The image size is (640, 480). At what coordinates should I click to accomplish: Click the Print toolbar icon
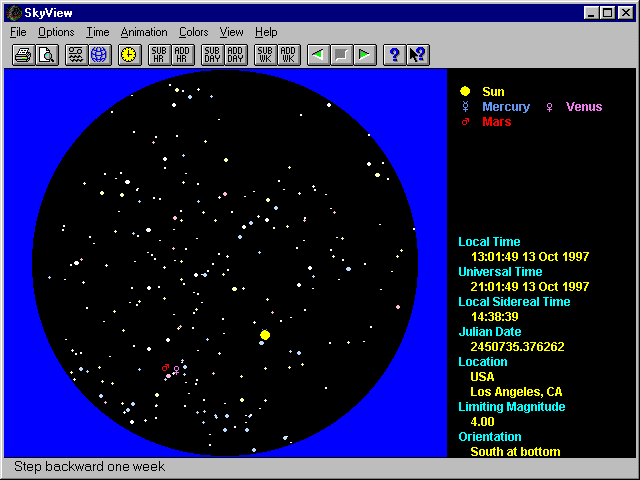22,55
